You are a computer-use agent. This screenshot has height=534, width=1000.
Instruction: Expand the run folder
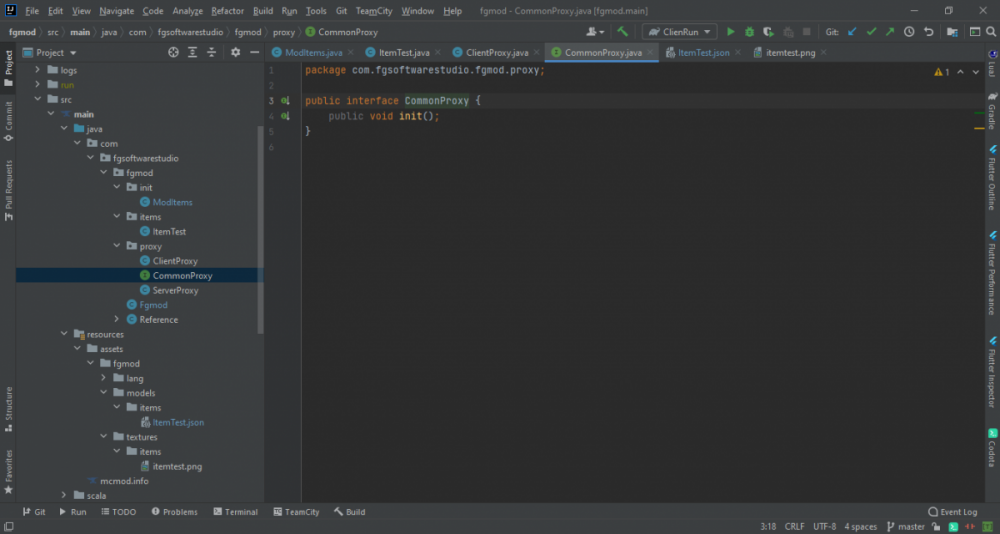(x=37, y=84)
